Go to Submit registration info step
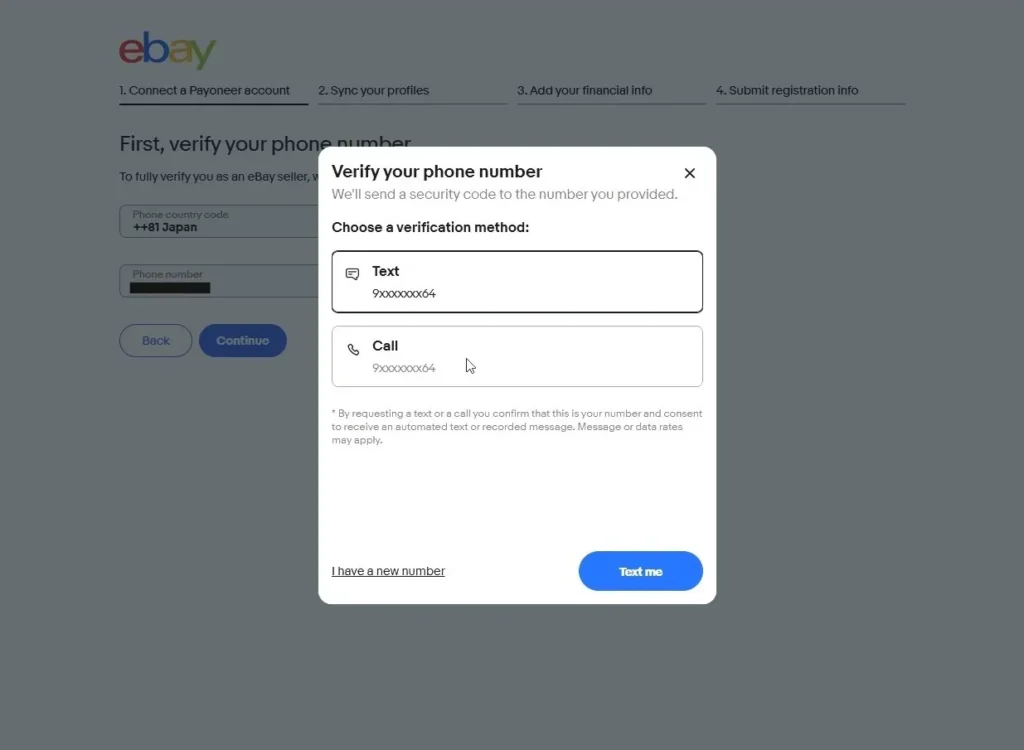The image size is (1024, 750). coord(787,90)
